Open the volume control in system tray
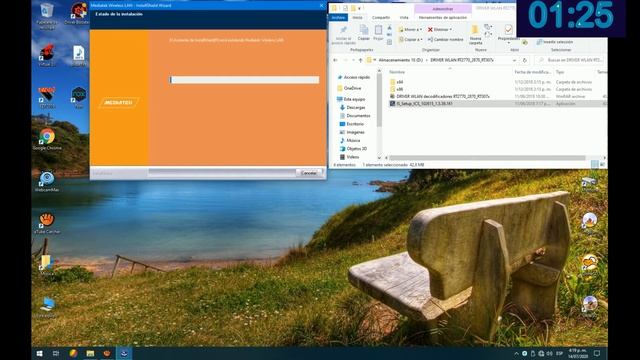Image resolution: width=640 pixels, height=360 pixels. pos(549,353)
